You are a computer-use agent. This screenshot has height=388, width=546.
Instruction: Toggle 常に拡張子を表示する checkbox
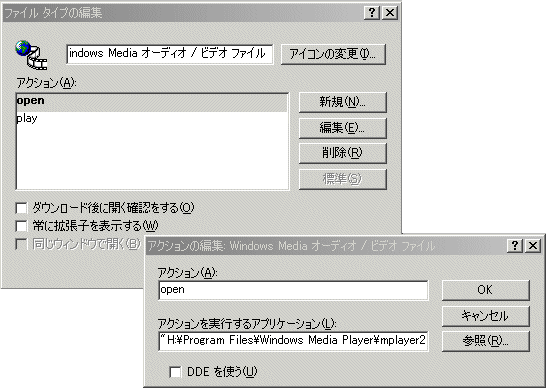click(21, 226)
